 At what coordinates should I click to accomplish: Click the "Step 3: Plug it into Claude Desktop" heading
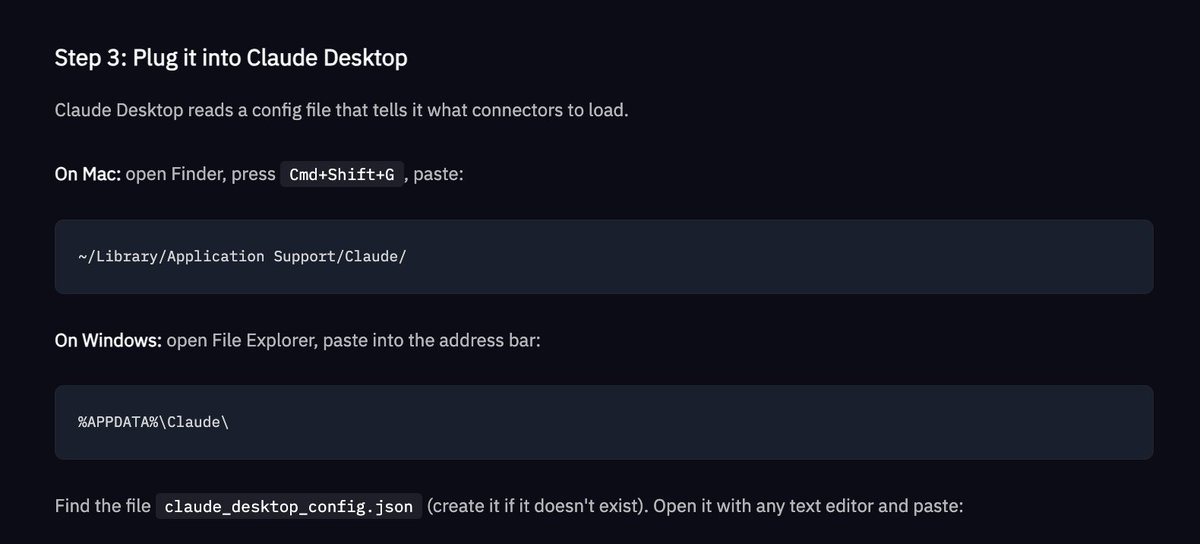(x=231, y=58)
